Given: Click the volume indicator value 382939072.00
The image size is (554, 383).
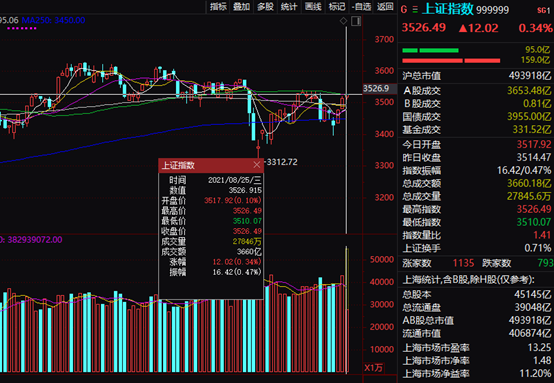Looking at the screenshot, I should coord(35,240).
